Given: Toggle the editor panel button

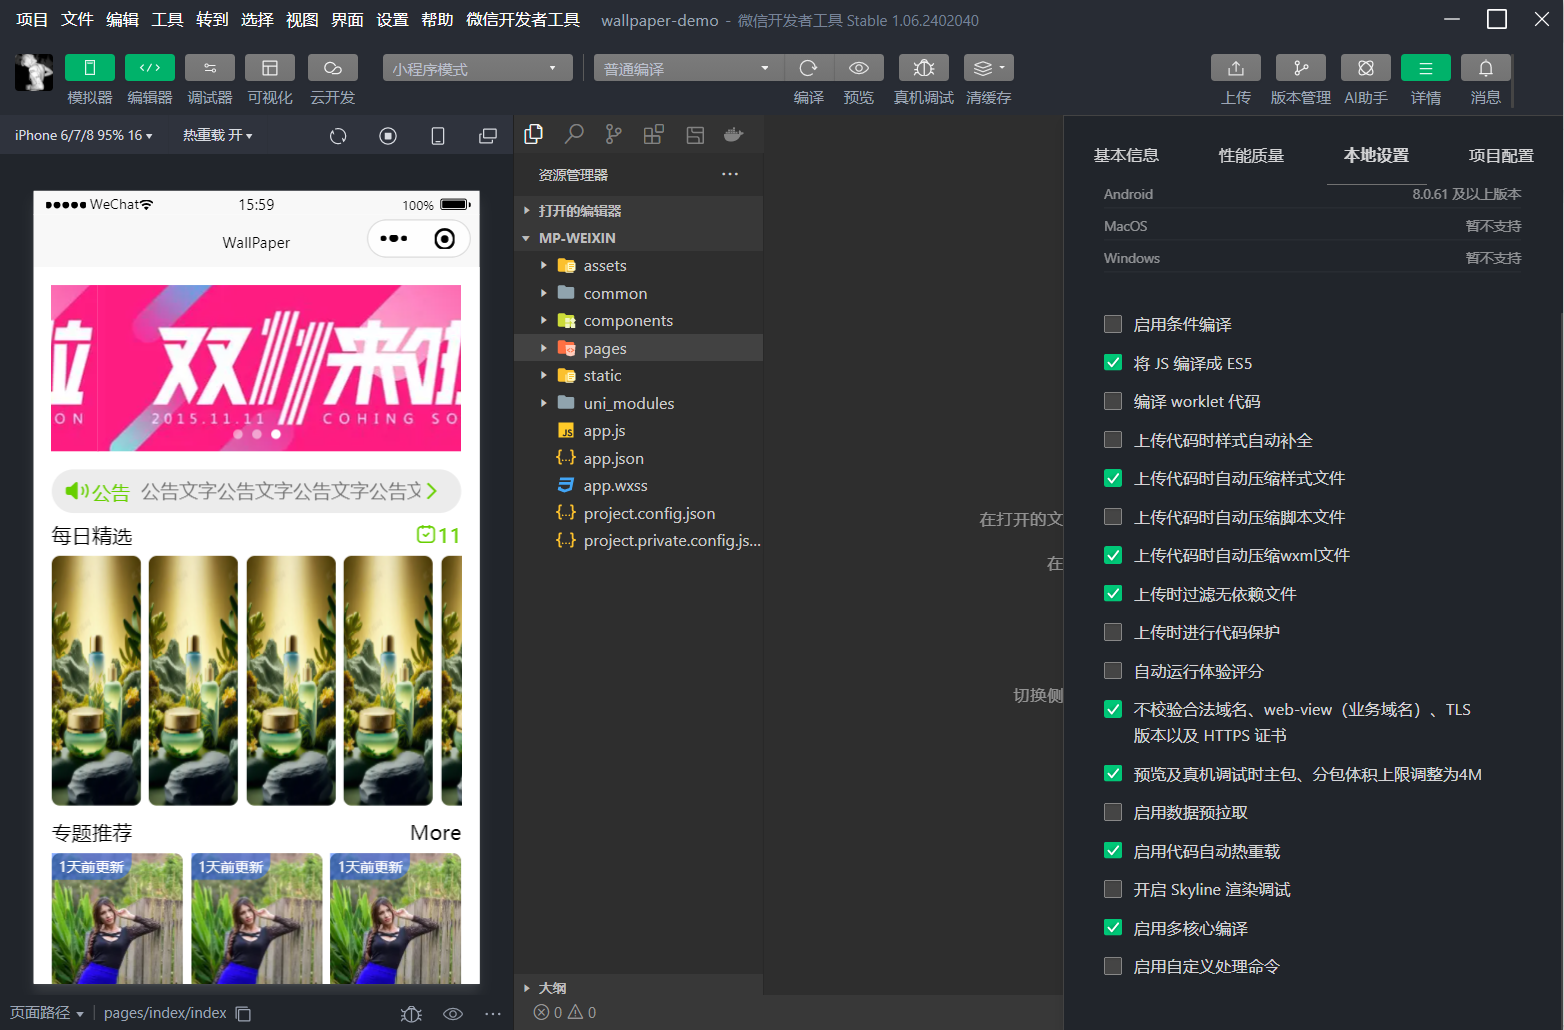Looking at the screenshot, I should [x=150, y=68].
